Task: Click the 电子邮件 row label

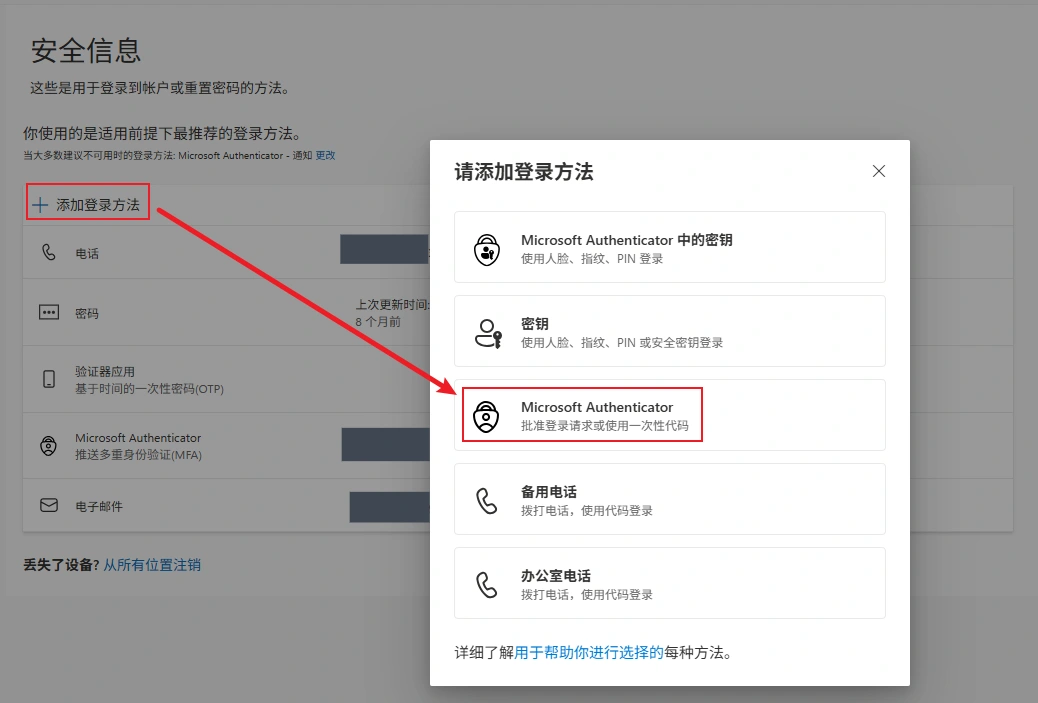Action: [99, 506]
